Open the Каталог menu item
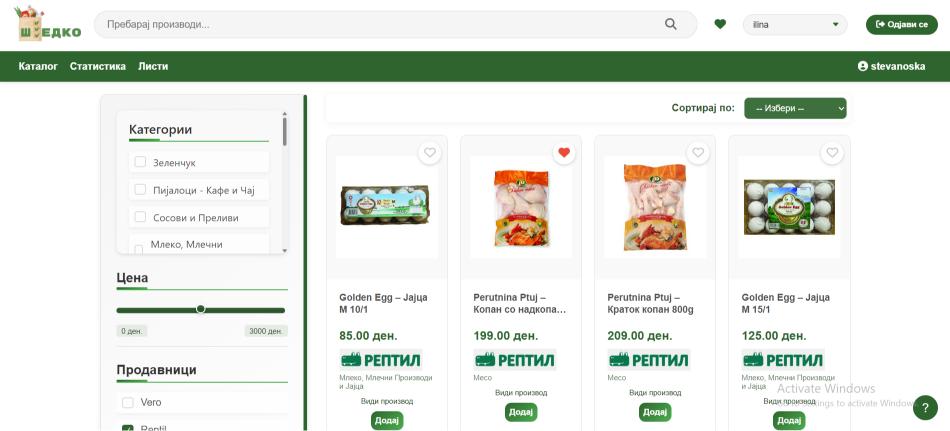The image size is (950, 431). click(x=38, y=66)
